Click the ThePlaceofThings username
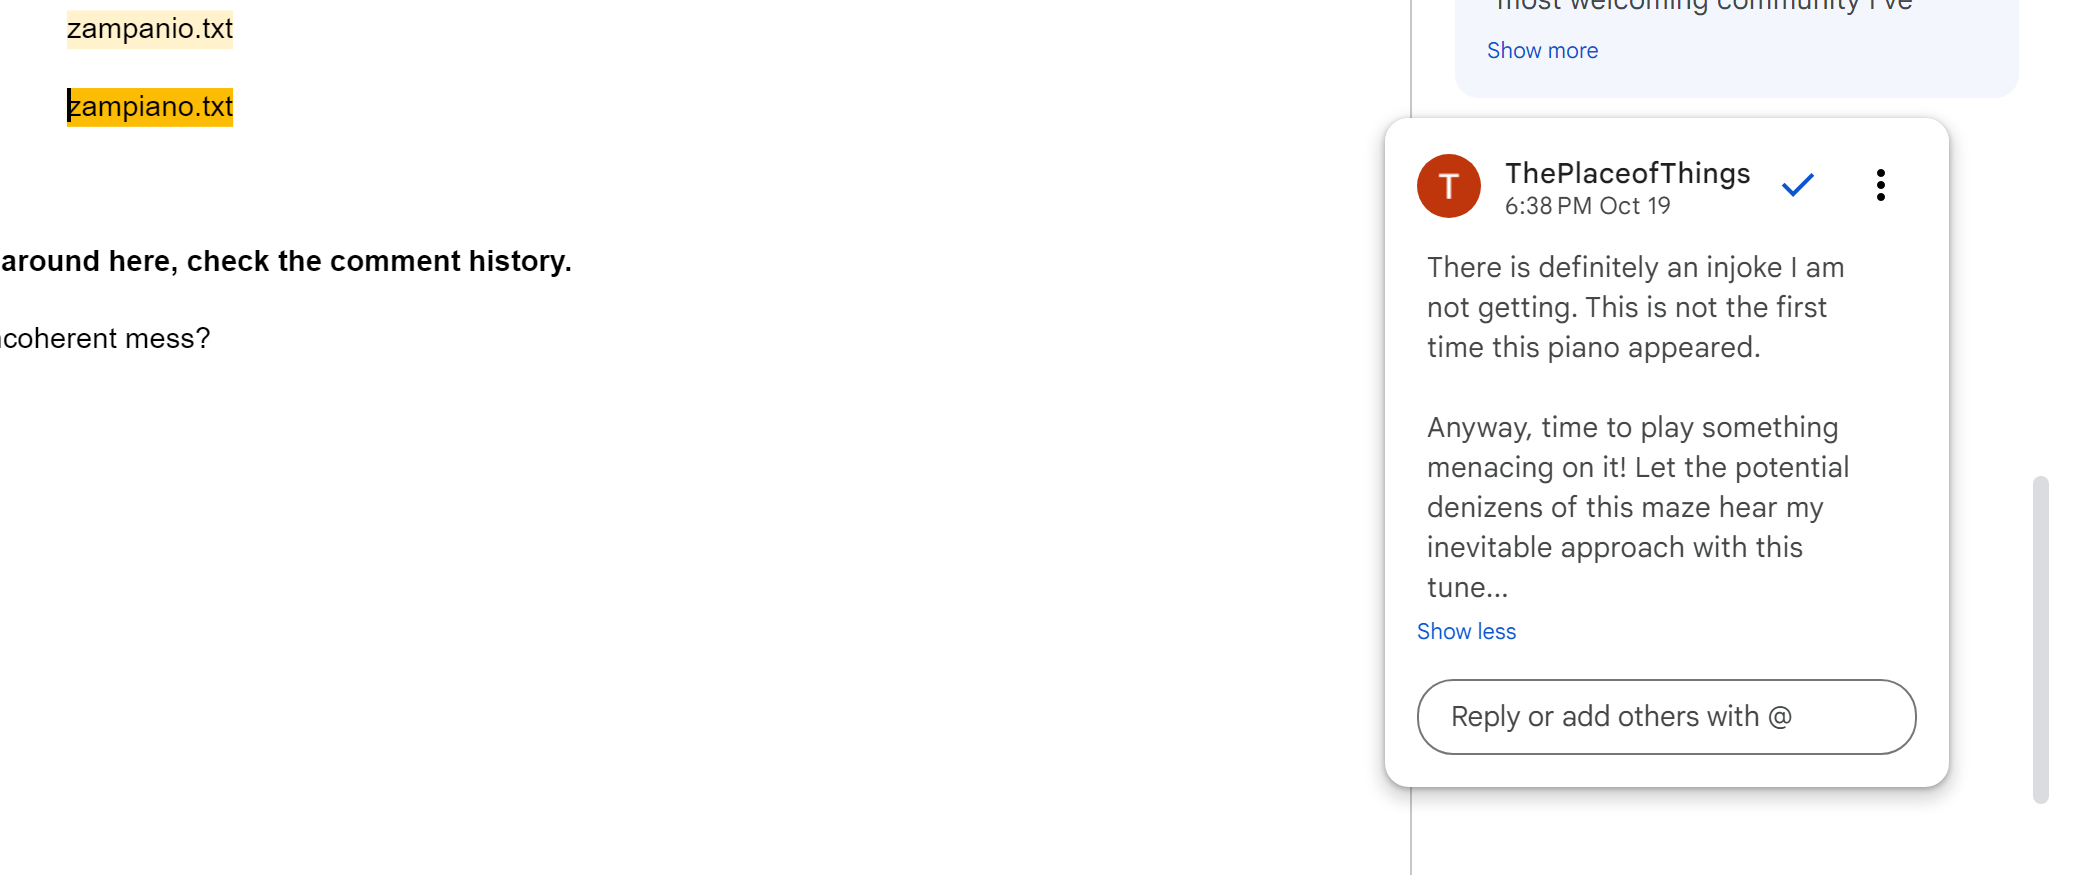 pos(1627,174)
